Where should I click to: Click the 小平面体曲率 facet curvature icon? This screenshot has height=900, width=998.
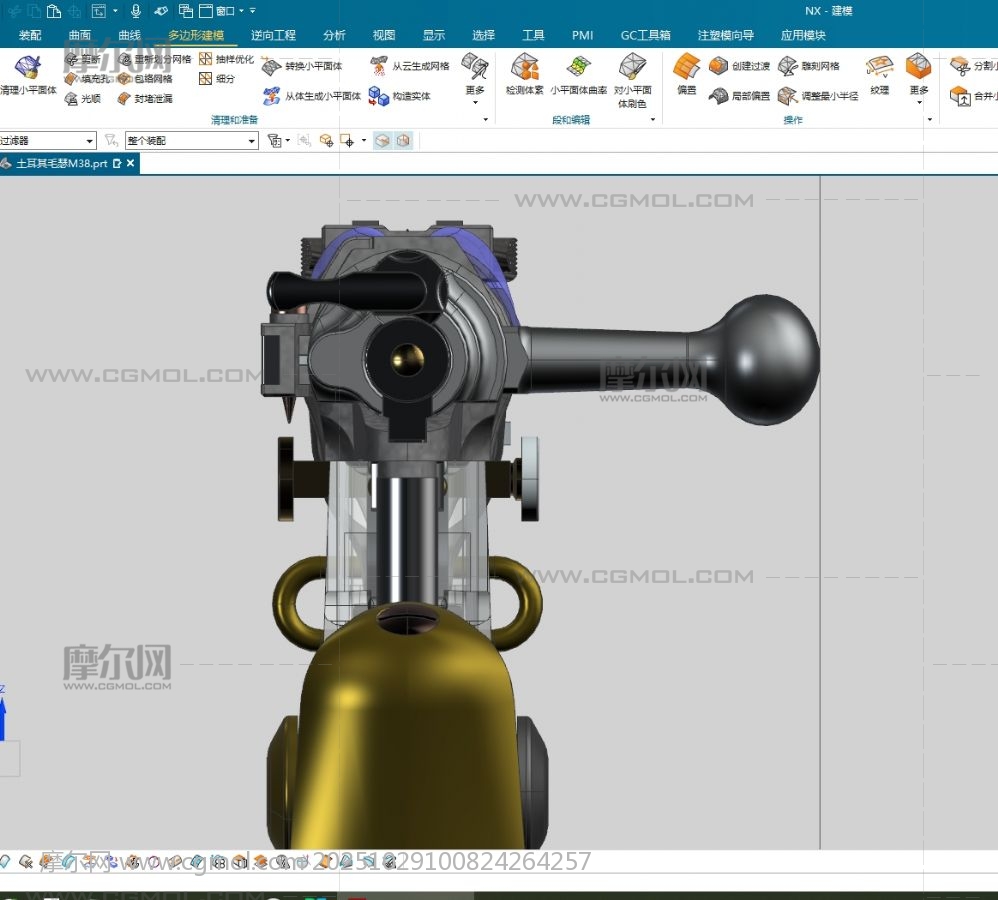578,68
